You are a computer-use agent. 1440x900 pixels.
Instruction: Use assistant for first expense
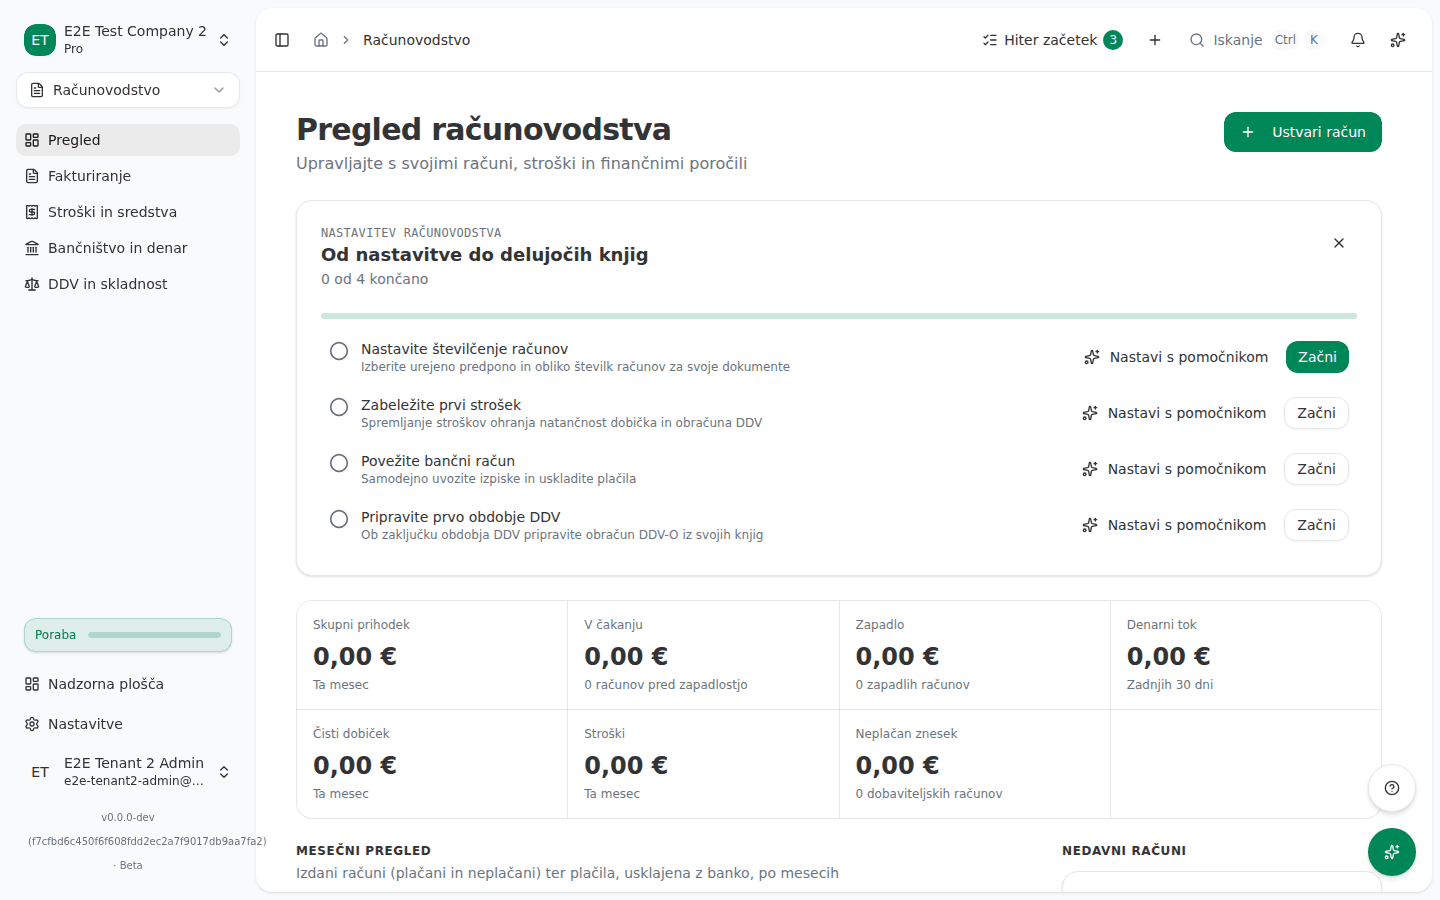1174,413
